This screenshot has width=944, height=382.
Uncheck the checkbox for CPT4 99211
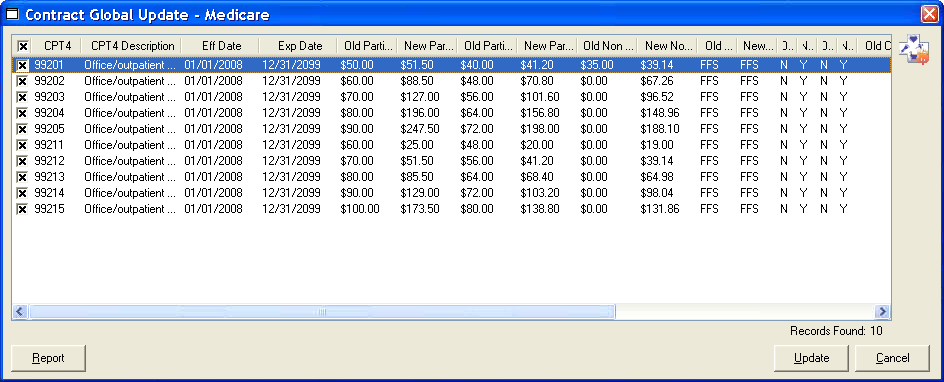pos(22,145)
